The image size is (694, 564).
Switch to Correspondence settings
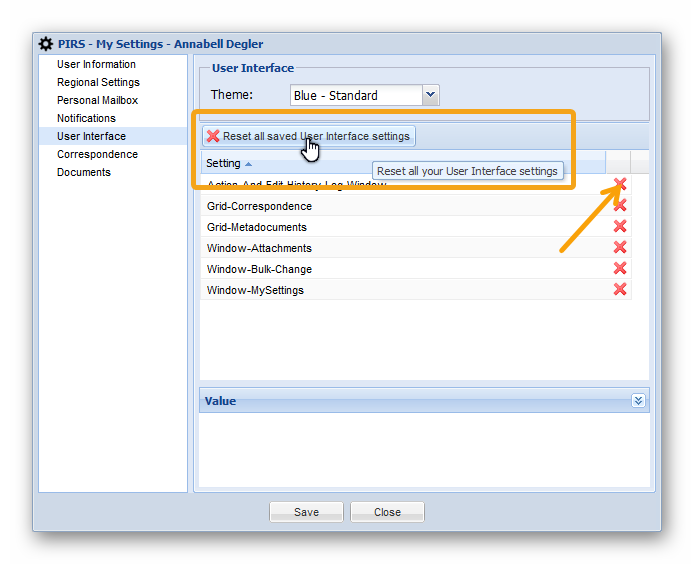click(x=97, y=154)
